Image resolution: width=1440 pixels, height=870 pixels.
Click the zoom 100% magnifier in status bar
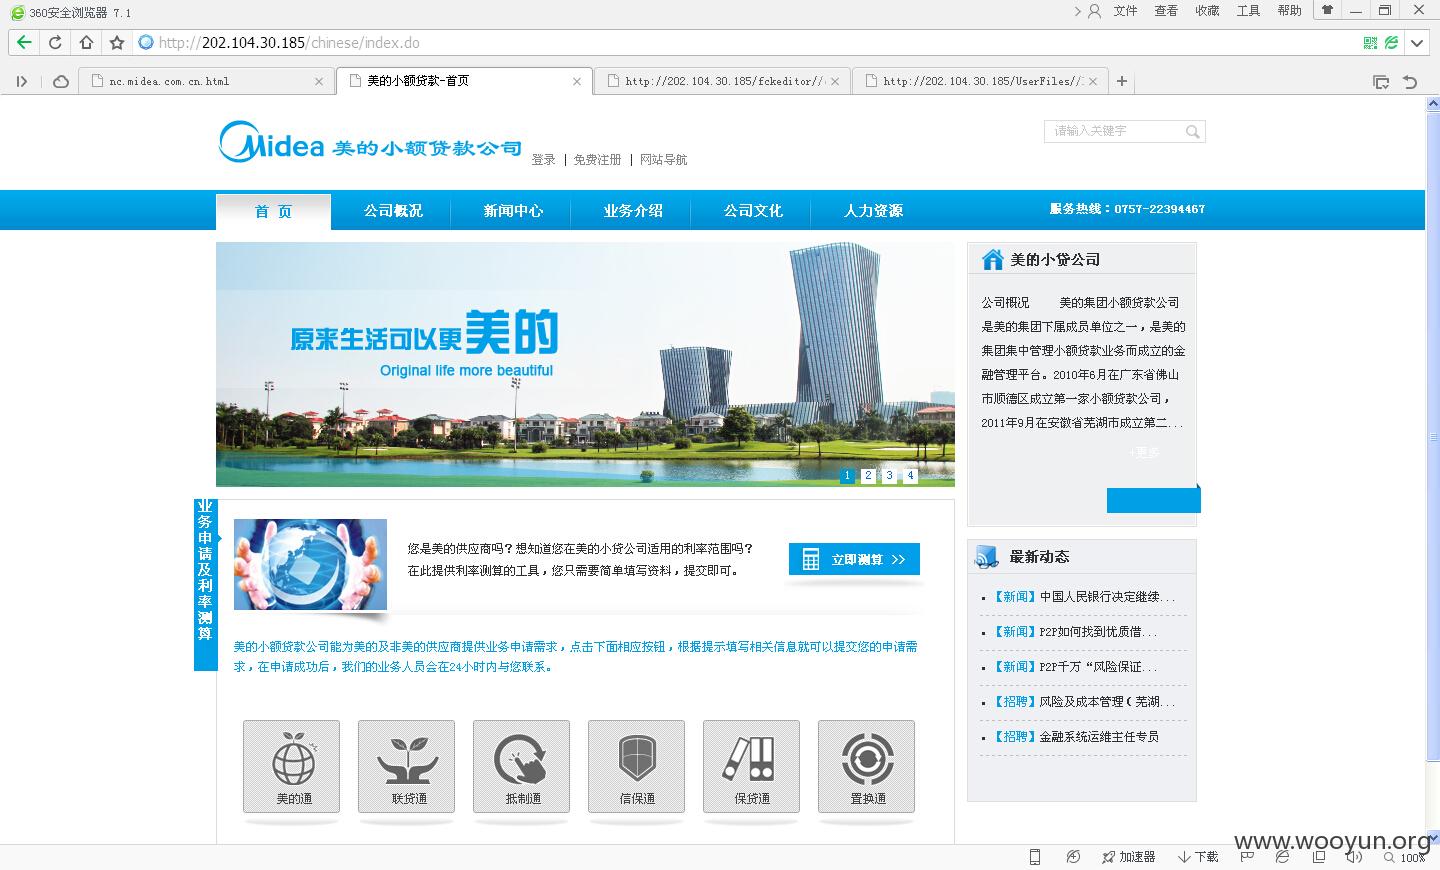1405,857
